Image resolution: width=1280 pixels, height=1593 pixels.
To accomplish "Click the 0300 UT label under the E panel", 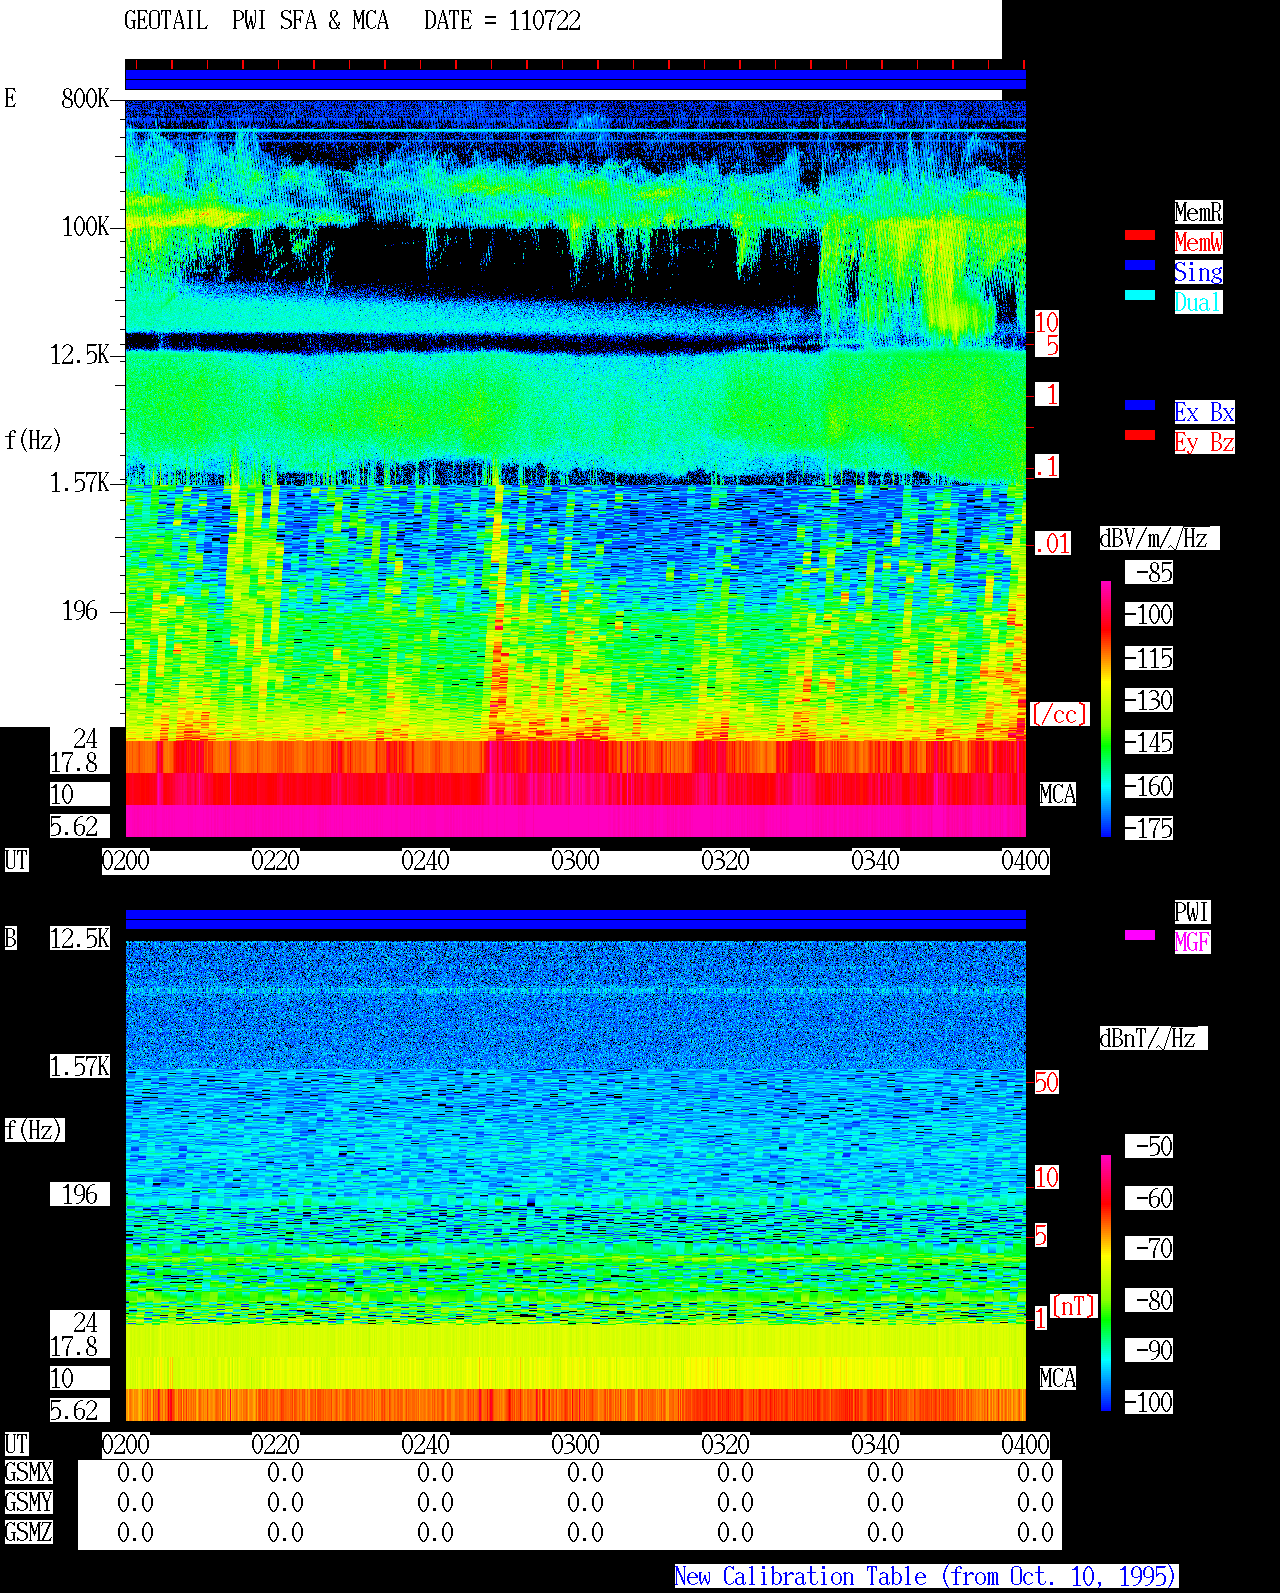I will (x=575, y=861).
